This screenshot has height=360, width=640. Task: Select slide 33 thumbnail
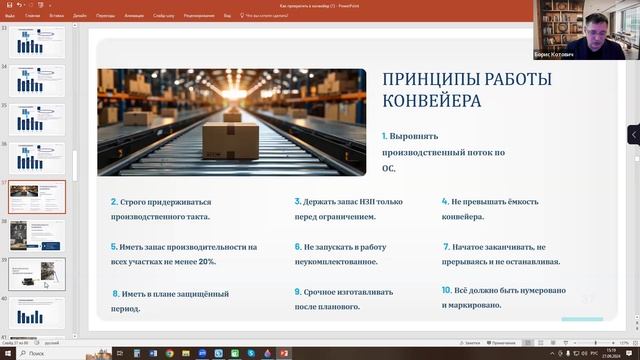tap(37, 42)
